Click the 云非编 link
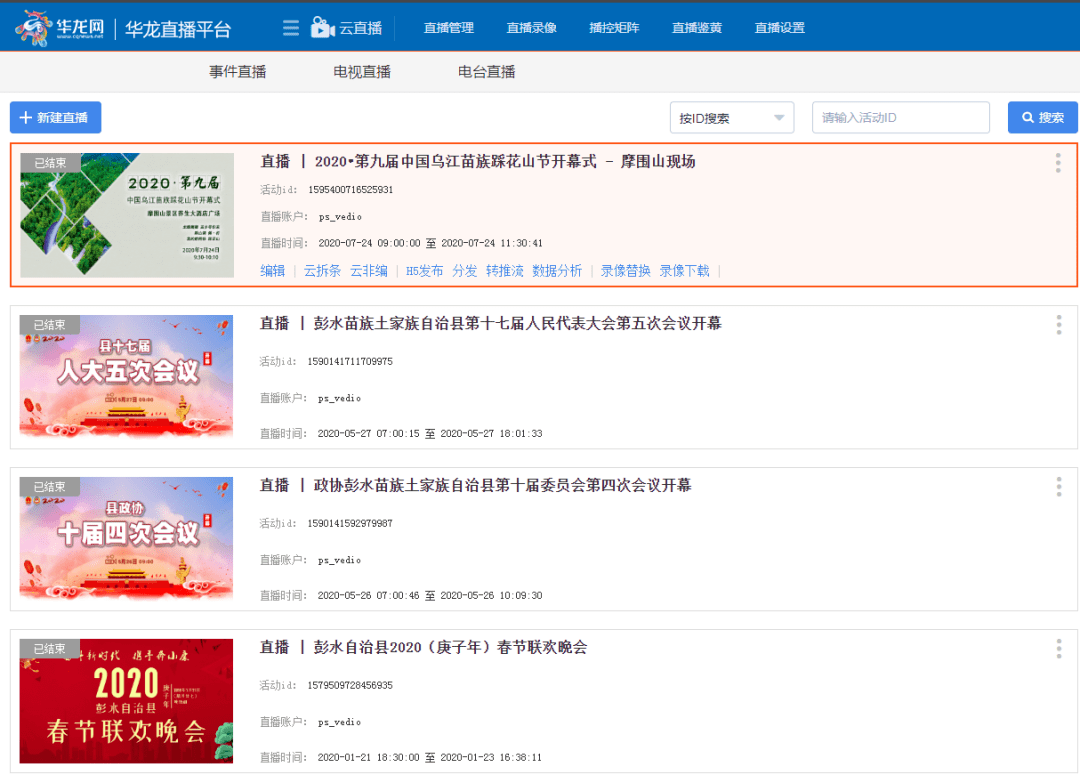The image size is (1080, 783). 368,271
